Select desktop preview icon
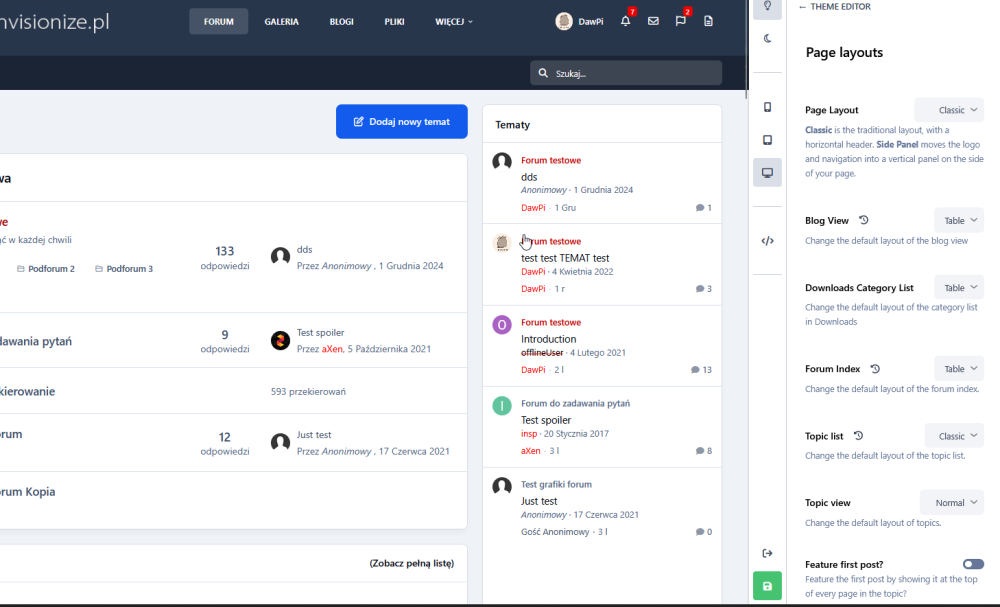1000x607 pixels. tap(767, 173)
